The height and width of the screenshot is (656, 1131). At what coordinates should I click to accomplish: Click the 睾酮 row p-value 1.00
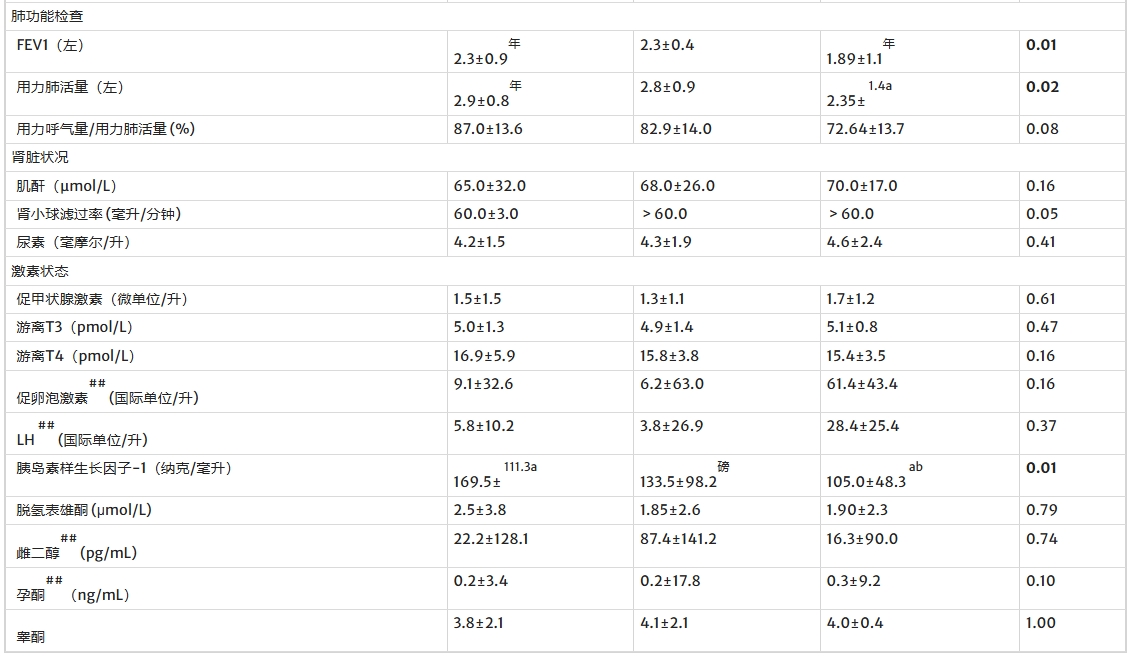1040,623
